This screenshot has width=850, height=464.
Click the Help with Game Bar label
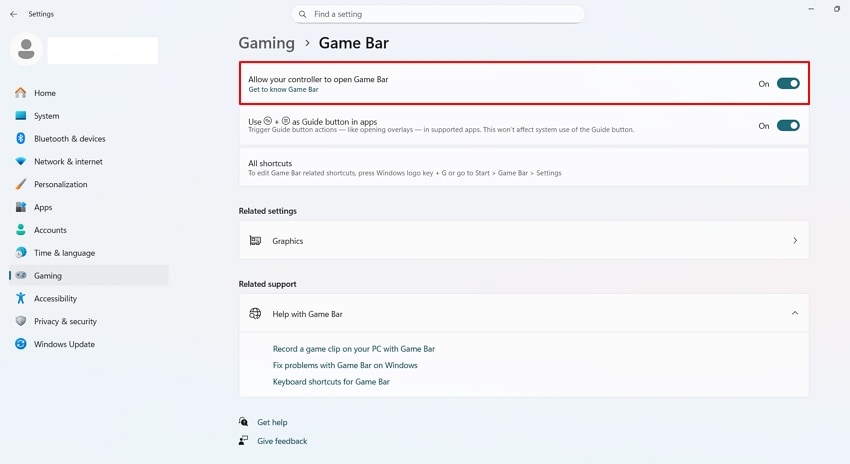click(x=307, y=314)
